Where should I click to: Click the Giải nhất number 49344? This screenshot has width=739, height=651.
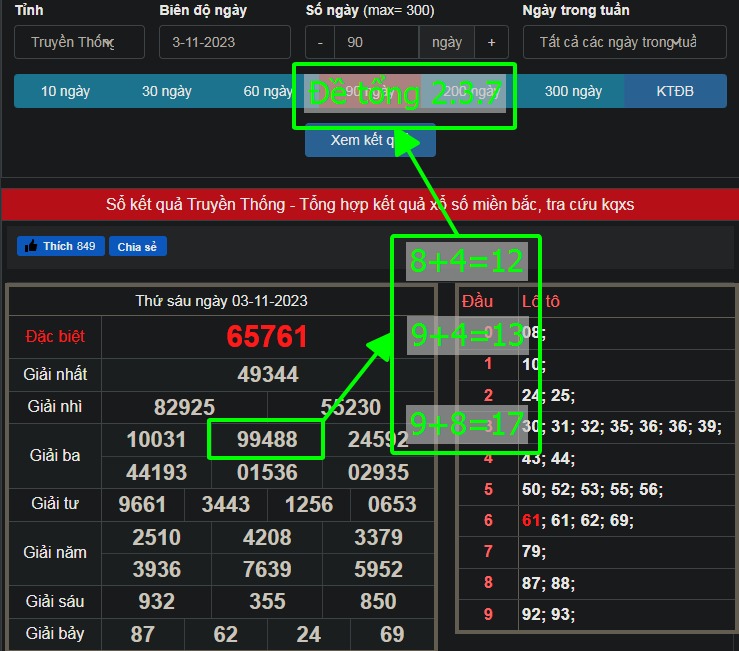click(267, 374)
